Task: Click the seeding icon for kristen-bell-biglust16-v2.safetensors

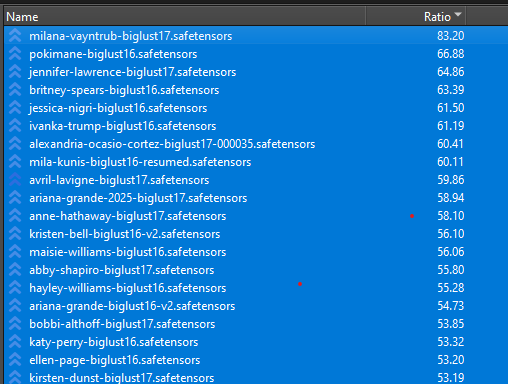Action: point(15,234)
